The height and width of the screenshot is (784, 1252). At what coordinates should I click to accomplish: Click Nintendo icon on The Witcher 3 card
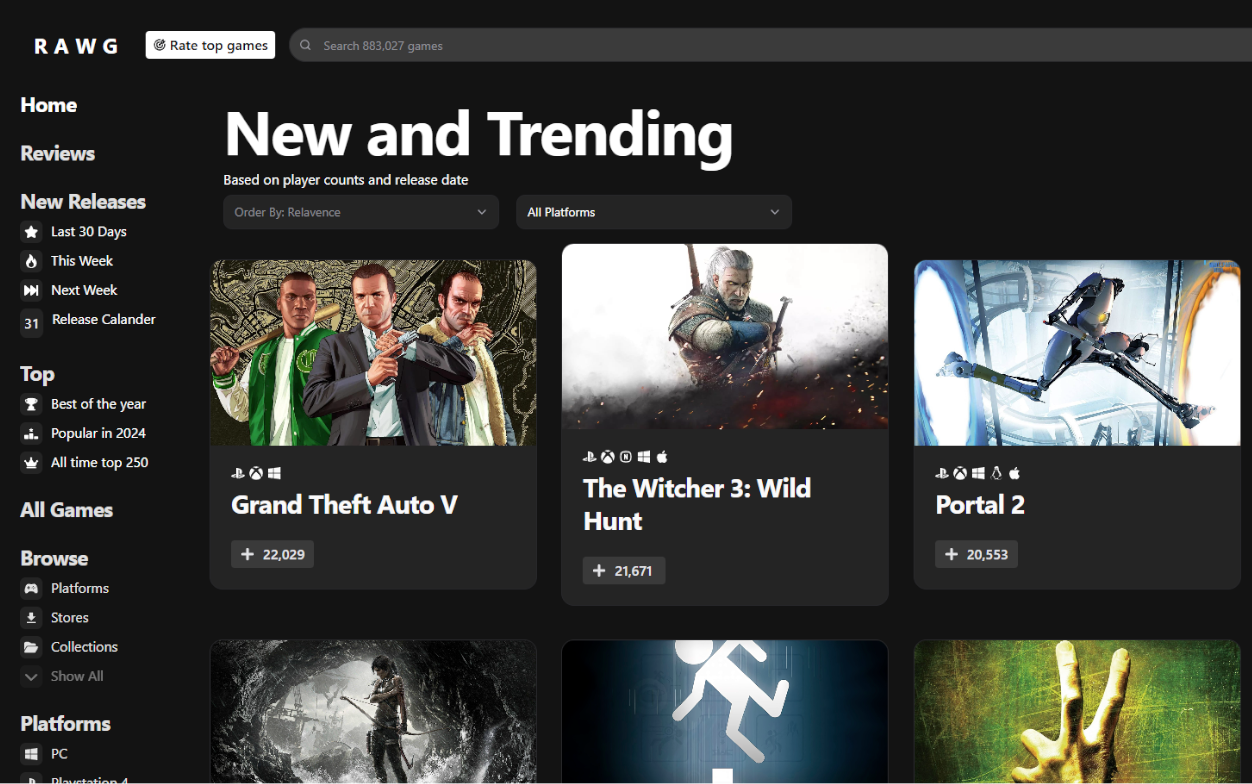tap(626, 457)
